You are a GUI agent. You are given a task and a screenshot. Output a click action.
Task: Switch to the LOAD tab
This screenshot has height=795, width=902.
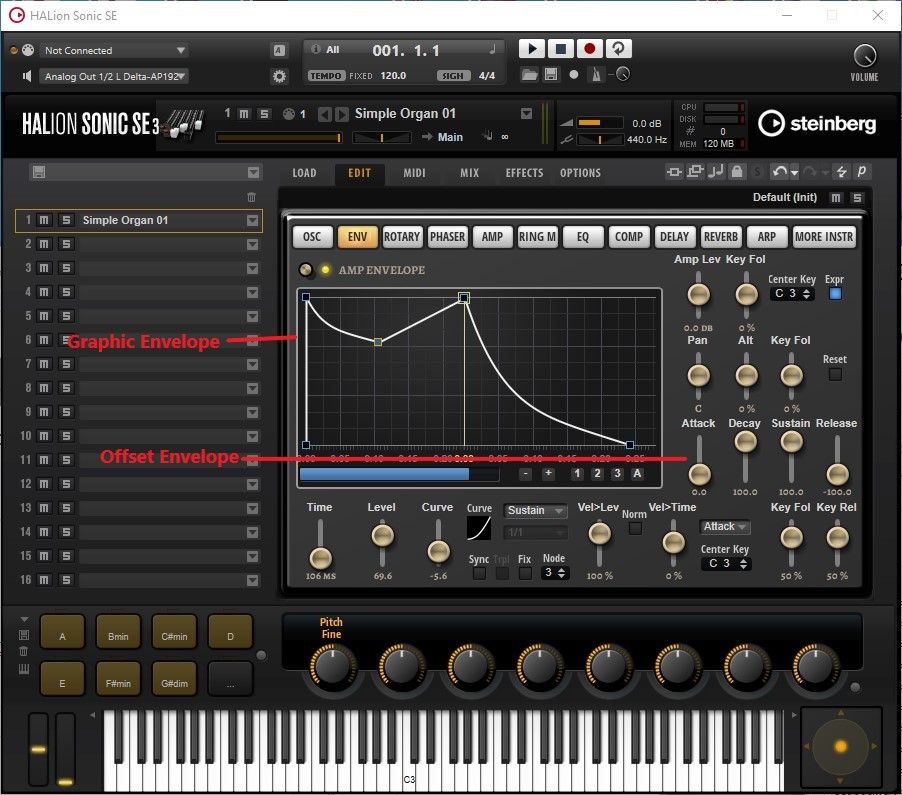coord(304,173)
